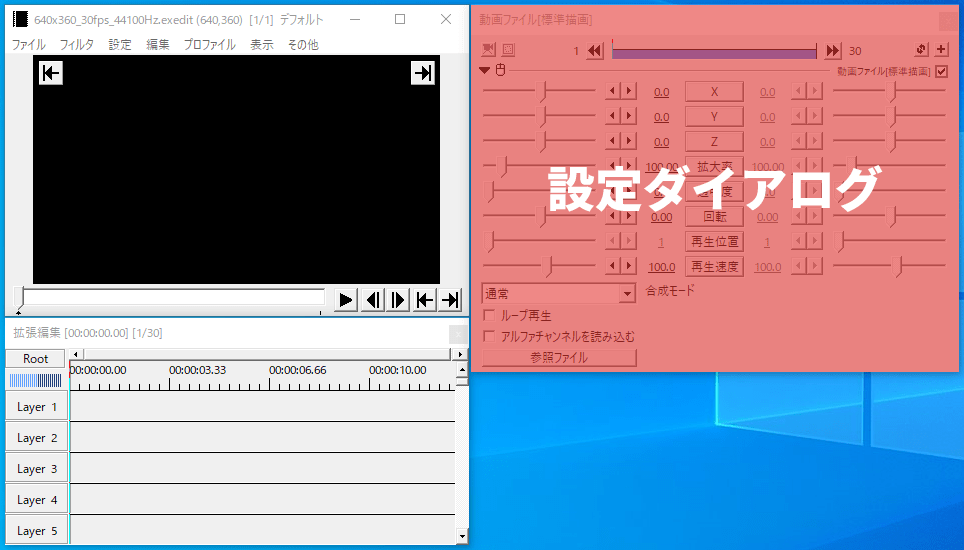Step back one frame in preview controls
Image resolution: width=964 pixels, height=550 pixels.
(373, 300)
